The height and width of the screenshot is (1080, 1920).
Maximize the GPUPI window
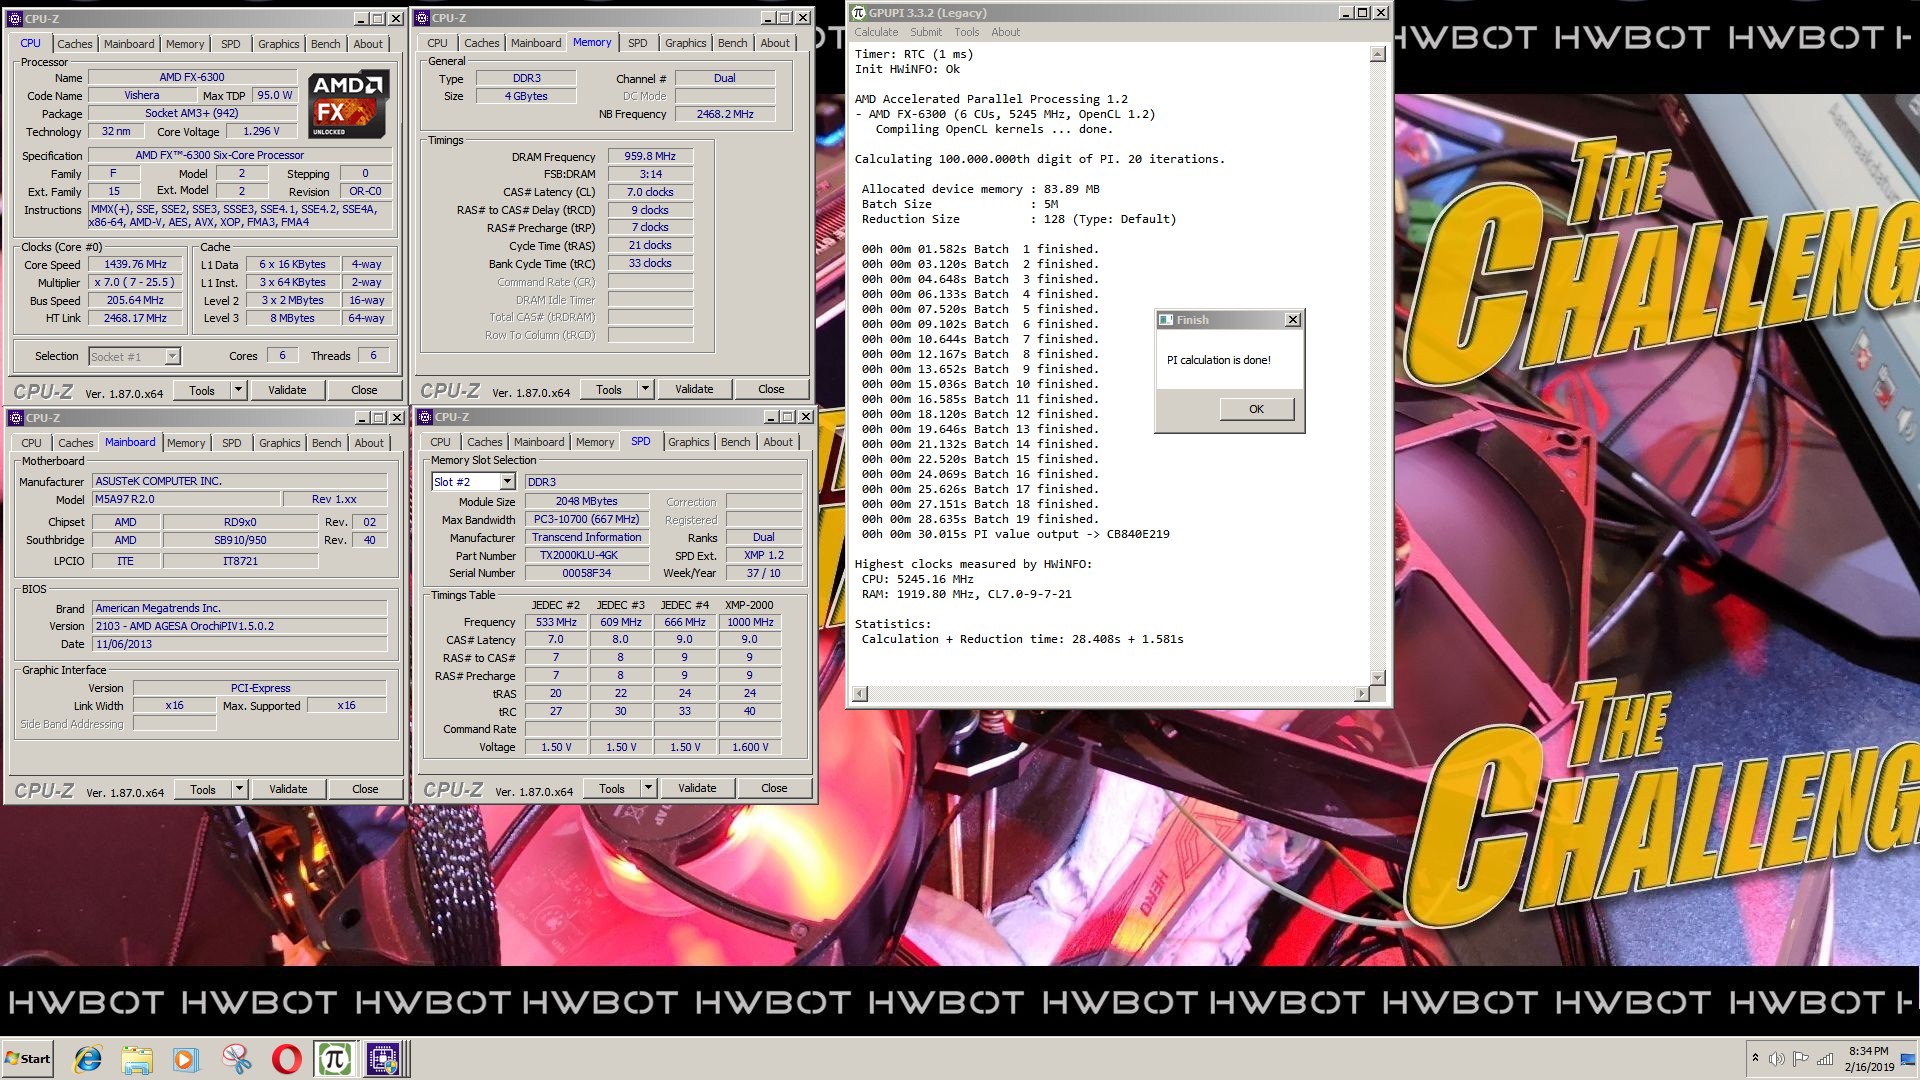coord(1362,13)
